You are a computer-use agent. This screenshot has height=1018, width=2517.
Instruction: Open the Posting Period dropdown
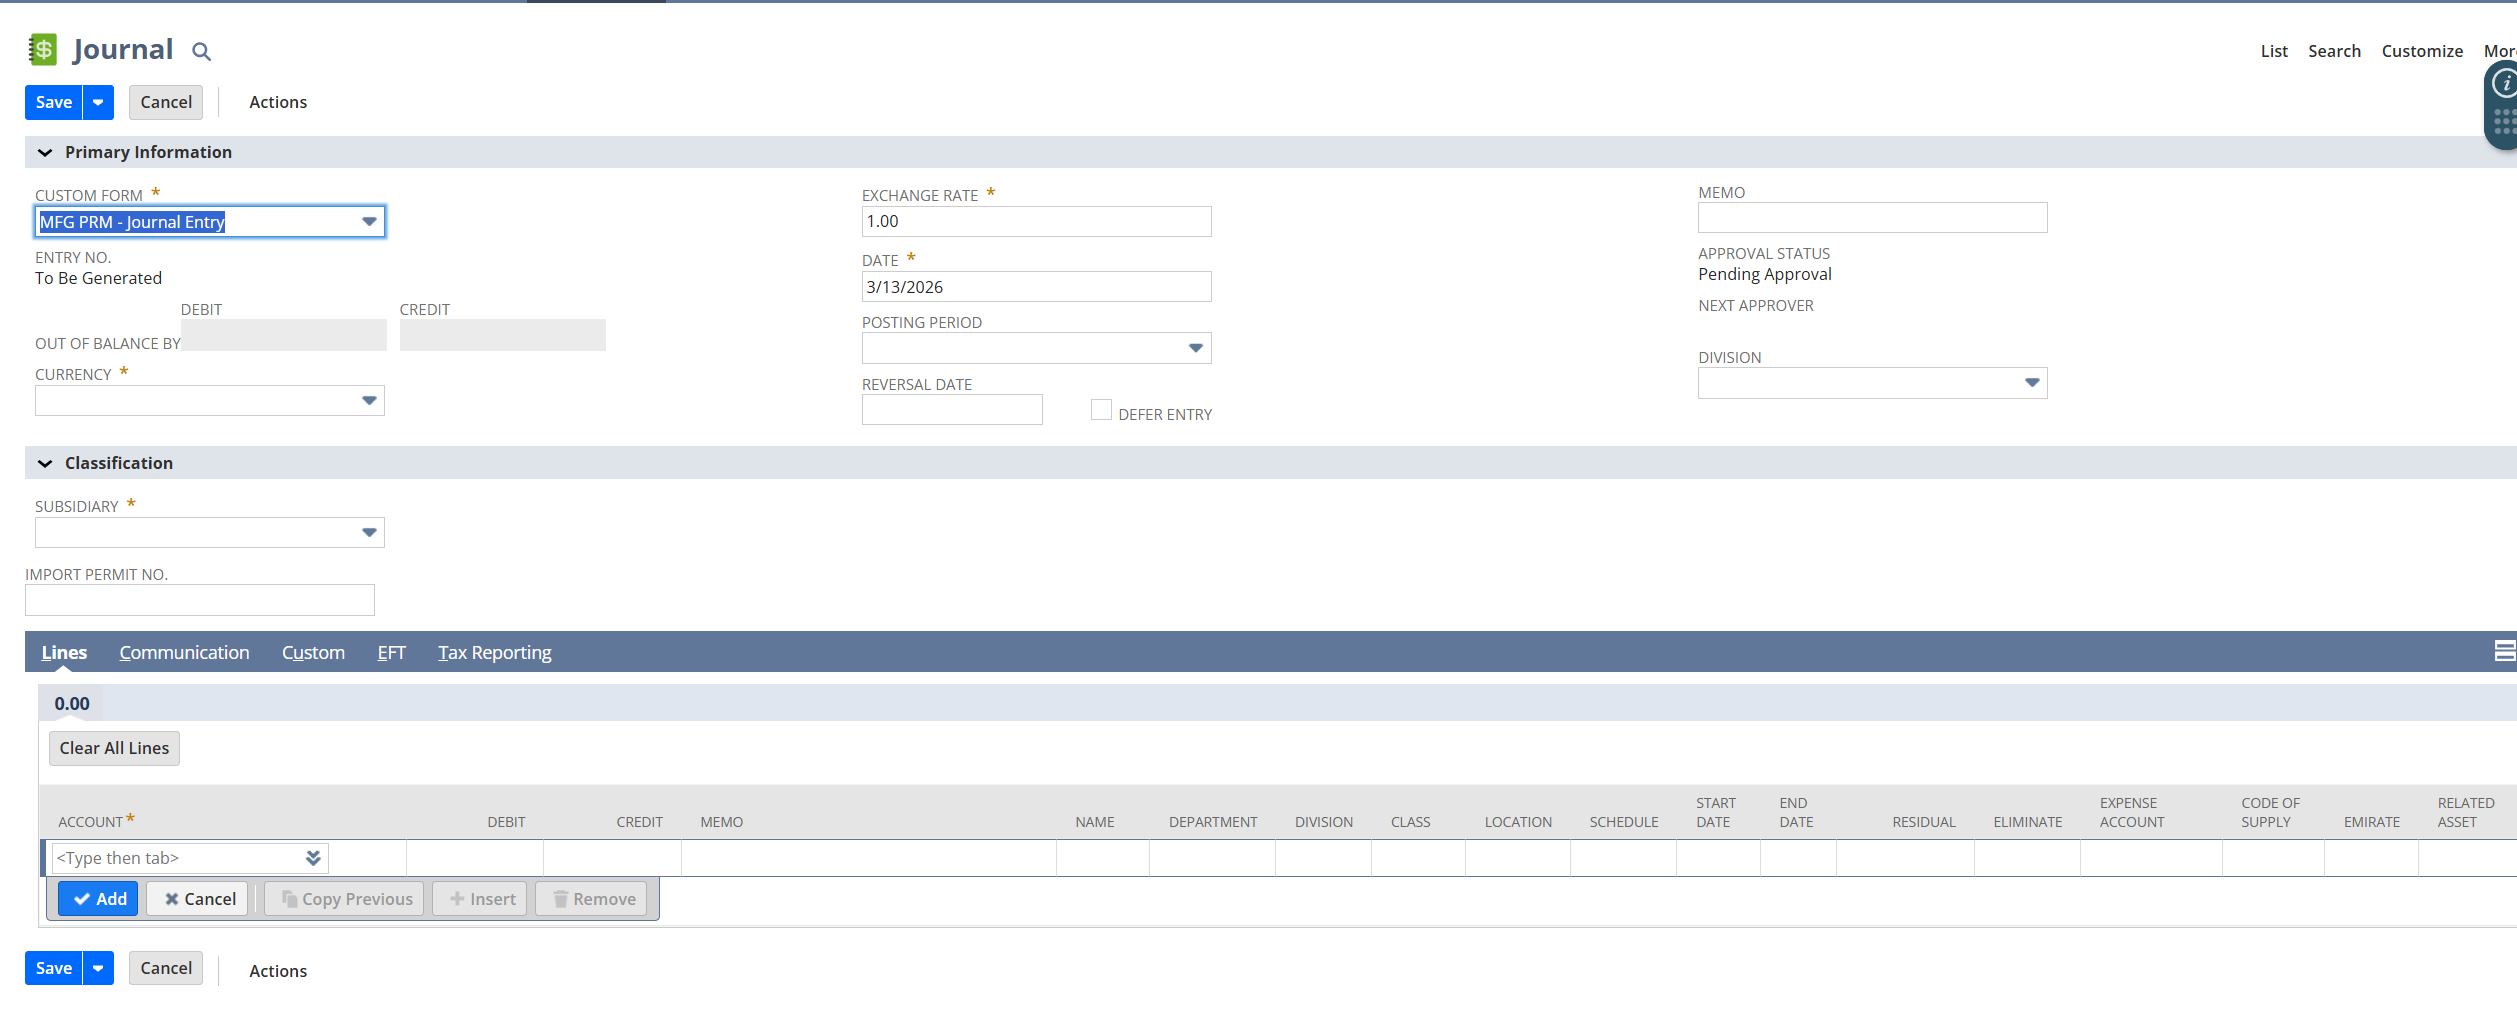point(1195,348)
